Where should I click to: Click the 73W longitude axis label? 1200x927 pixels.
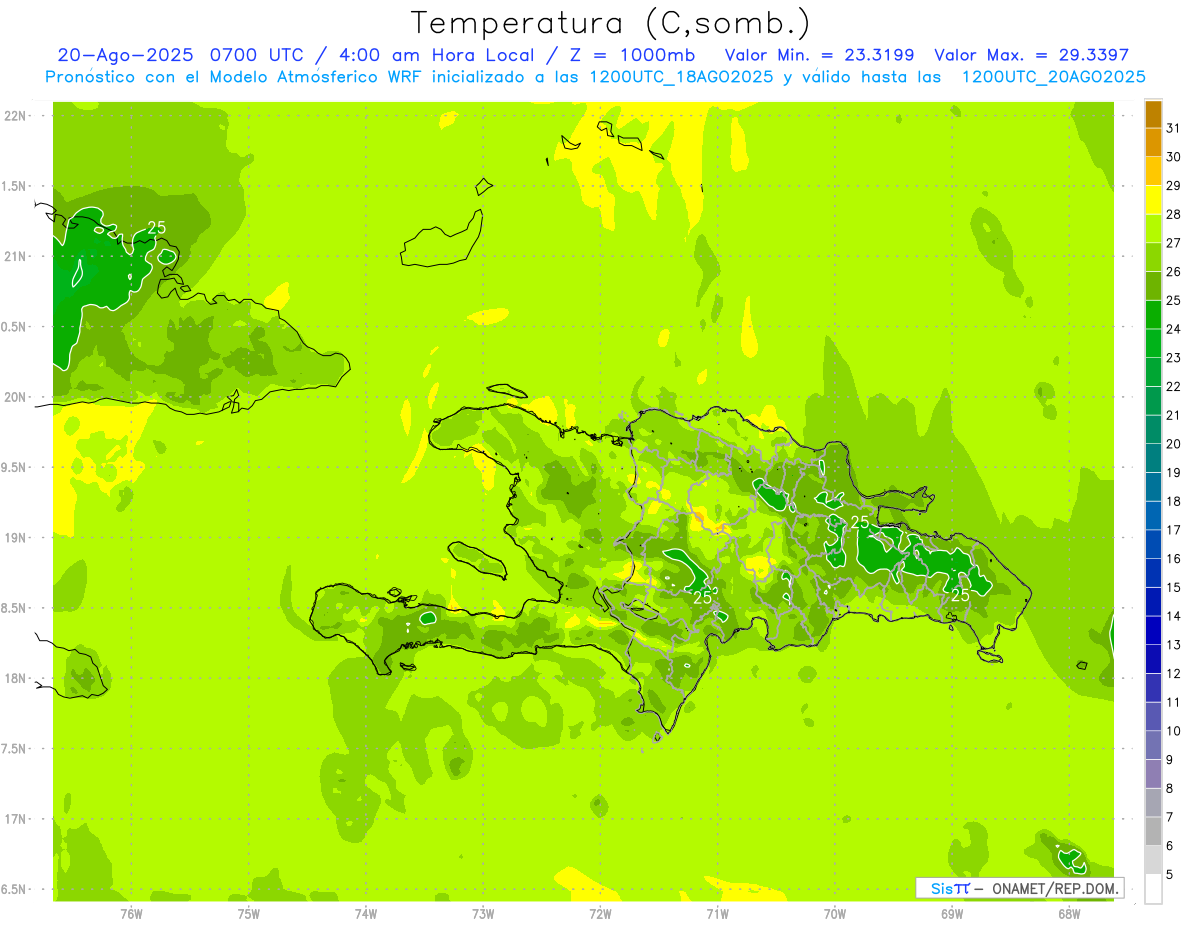tap(483, 913)
